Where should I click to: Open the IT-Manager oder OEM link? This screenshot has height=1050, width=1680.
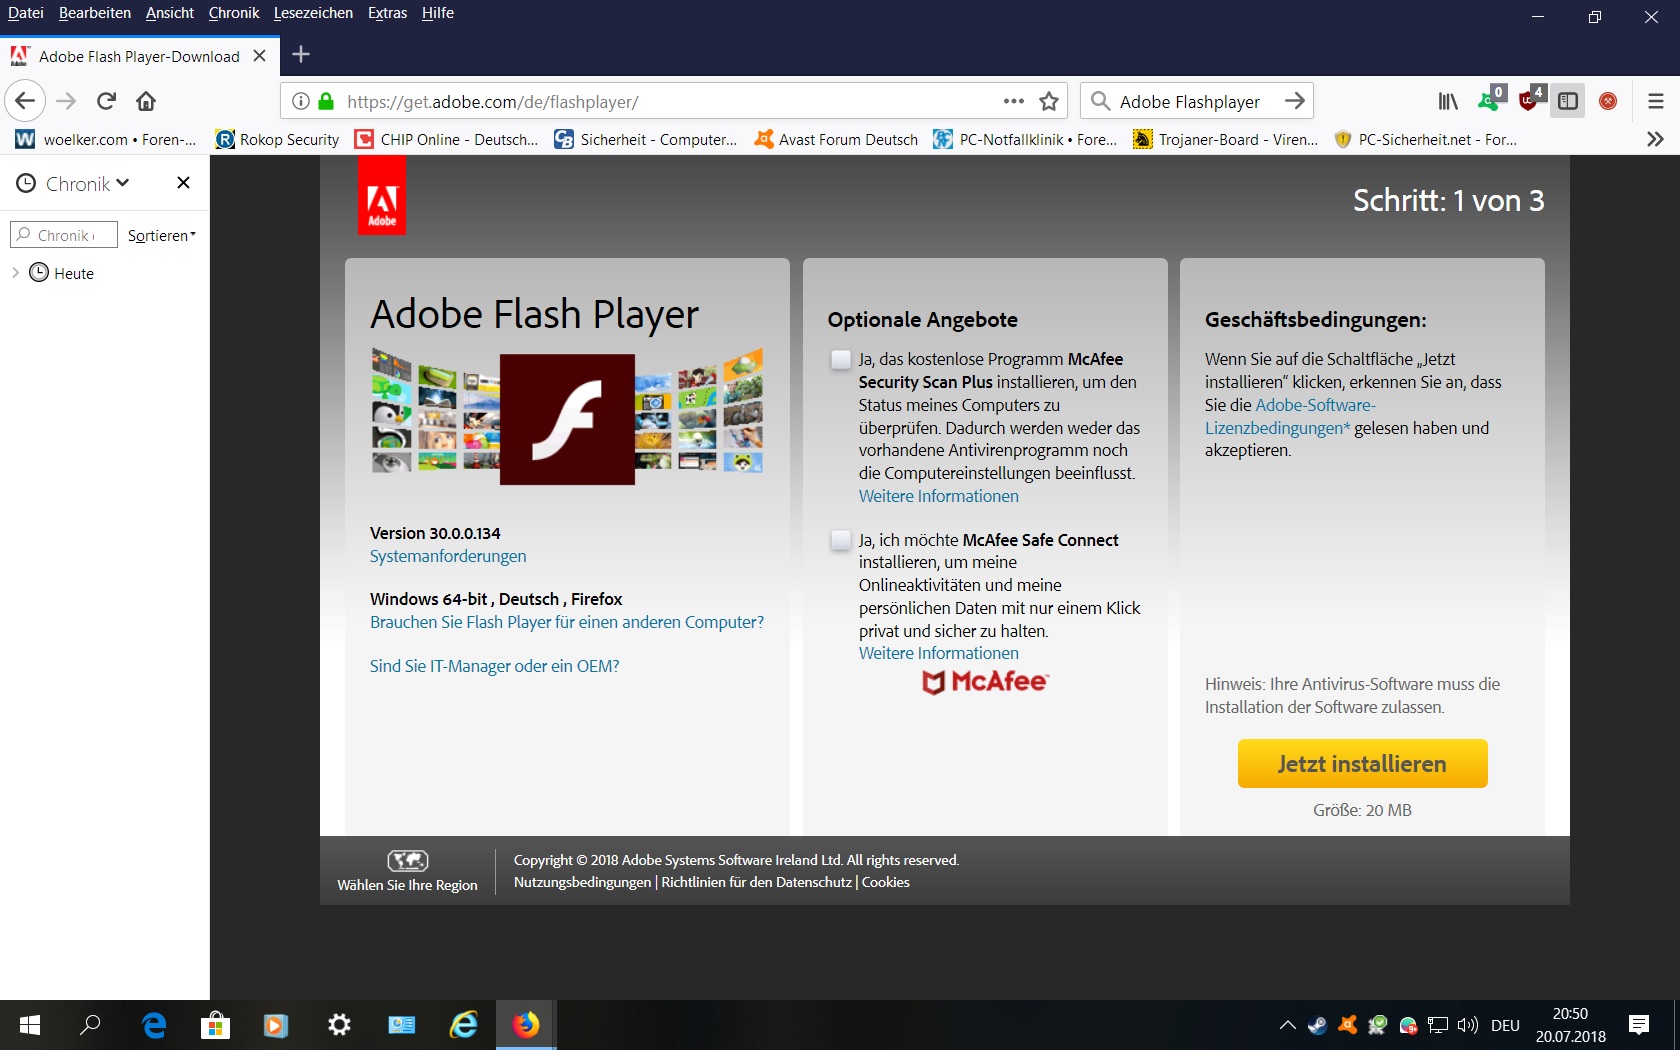495,666
